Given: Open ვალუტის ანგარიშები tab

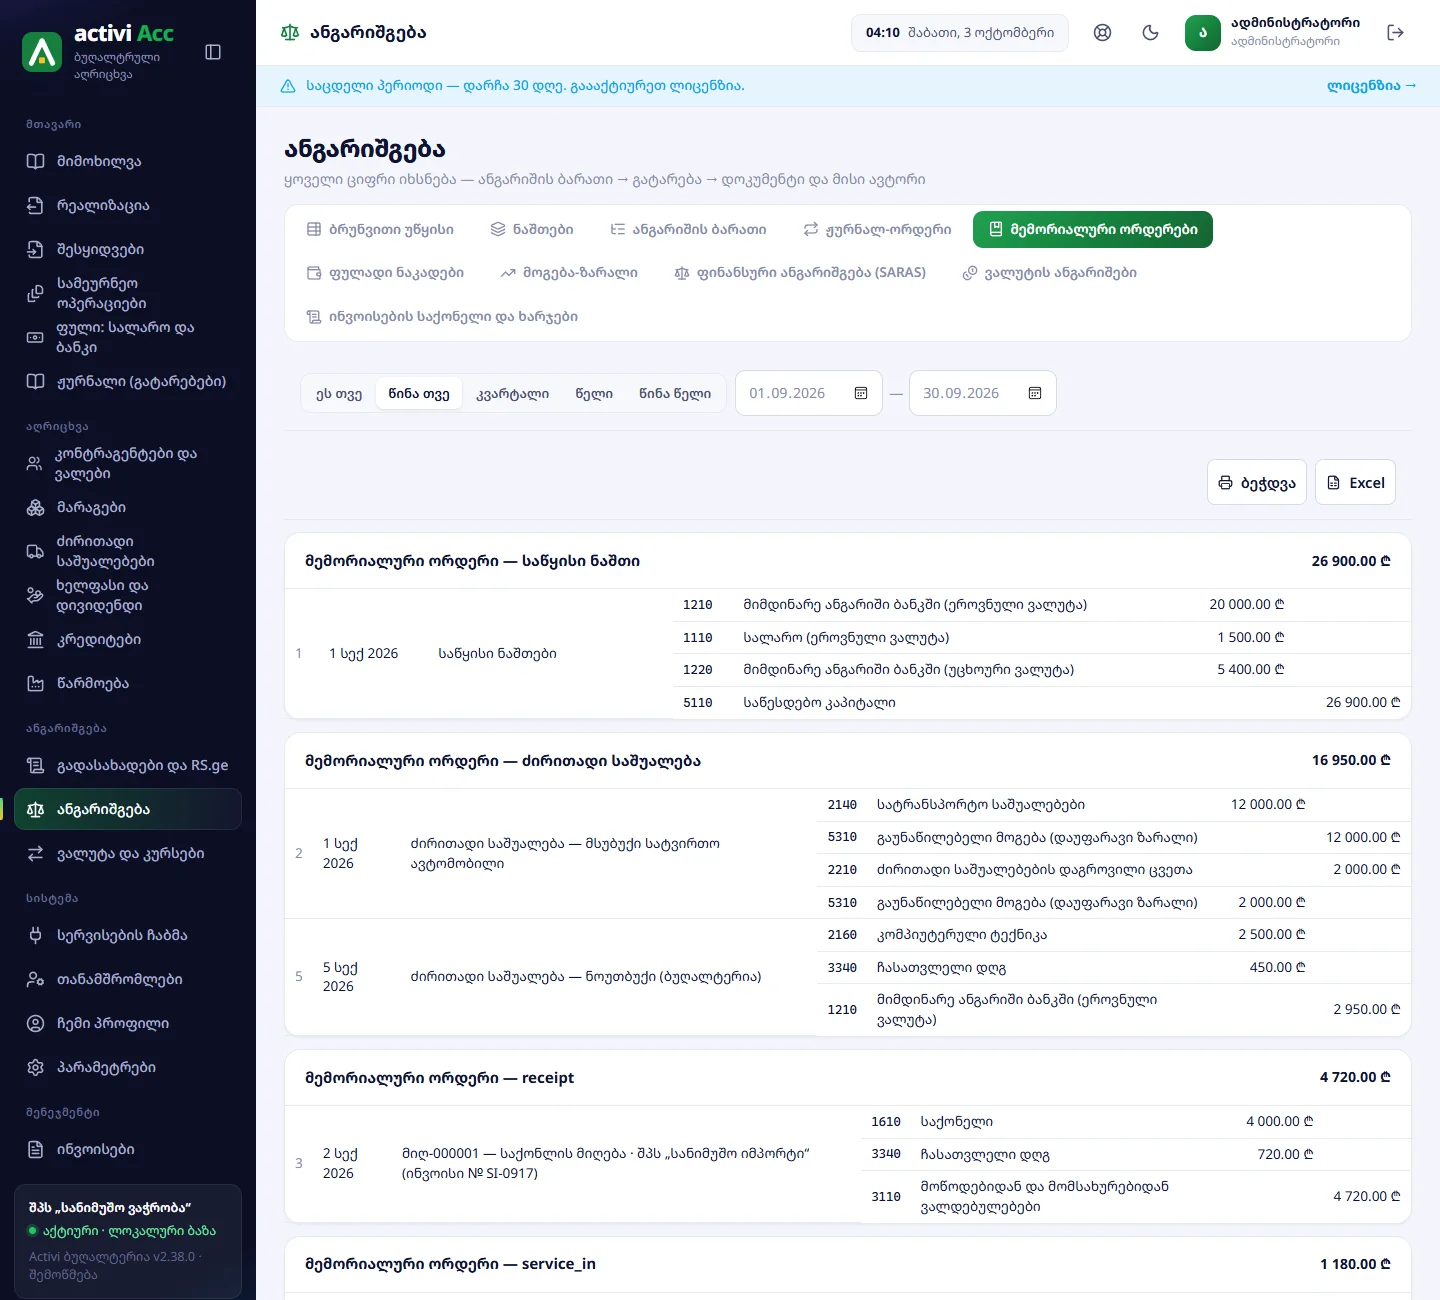Looking at the screenshot, I should pos(1049,272).
